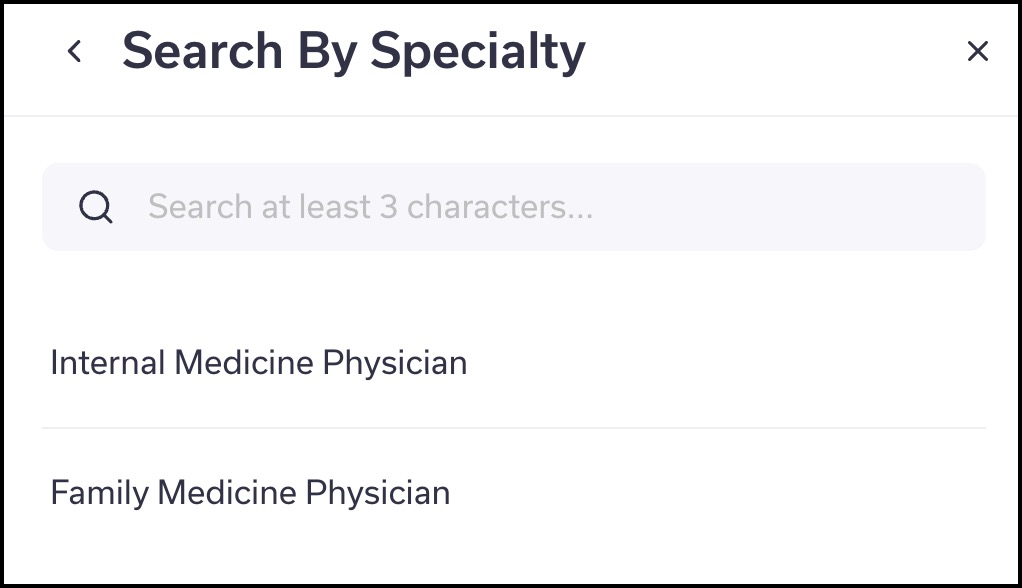Return to previous screen via back arrow
The width and height of the screenshot is (1022, 588).
point(75,51)
